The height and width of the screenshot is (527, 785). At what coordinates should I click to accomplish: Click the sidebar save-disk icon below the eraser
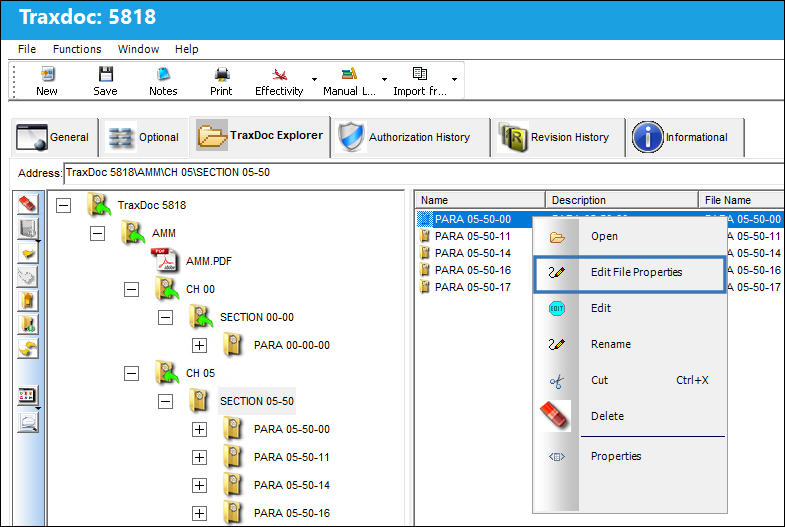pyautogui.click(x=28, y=228)
